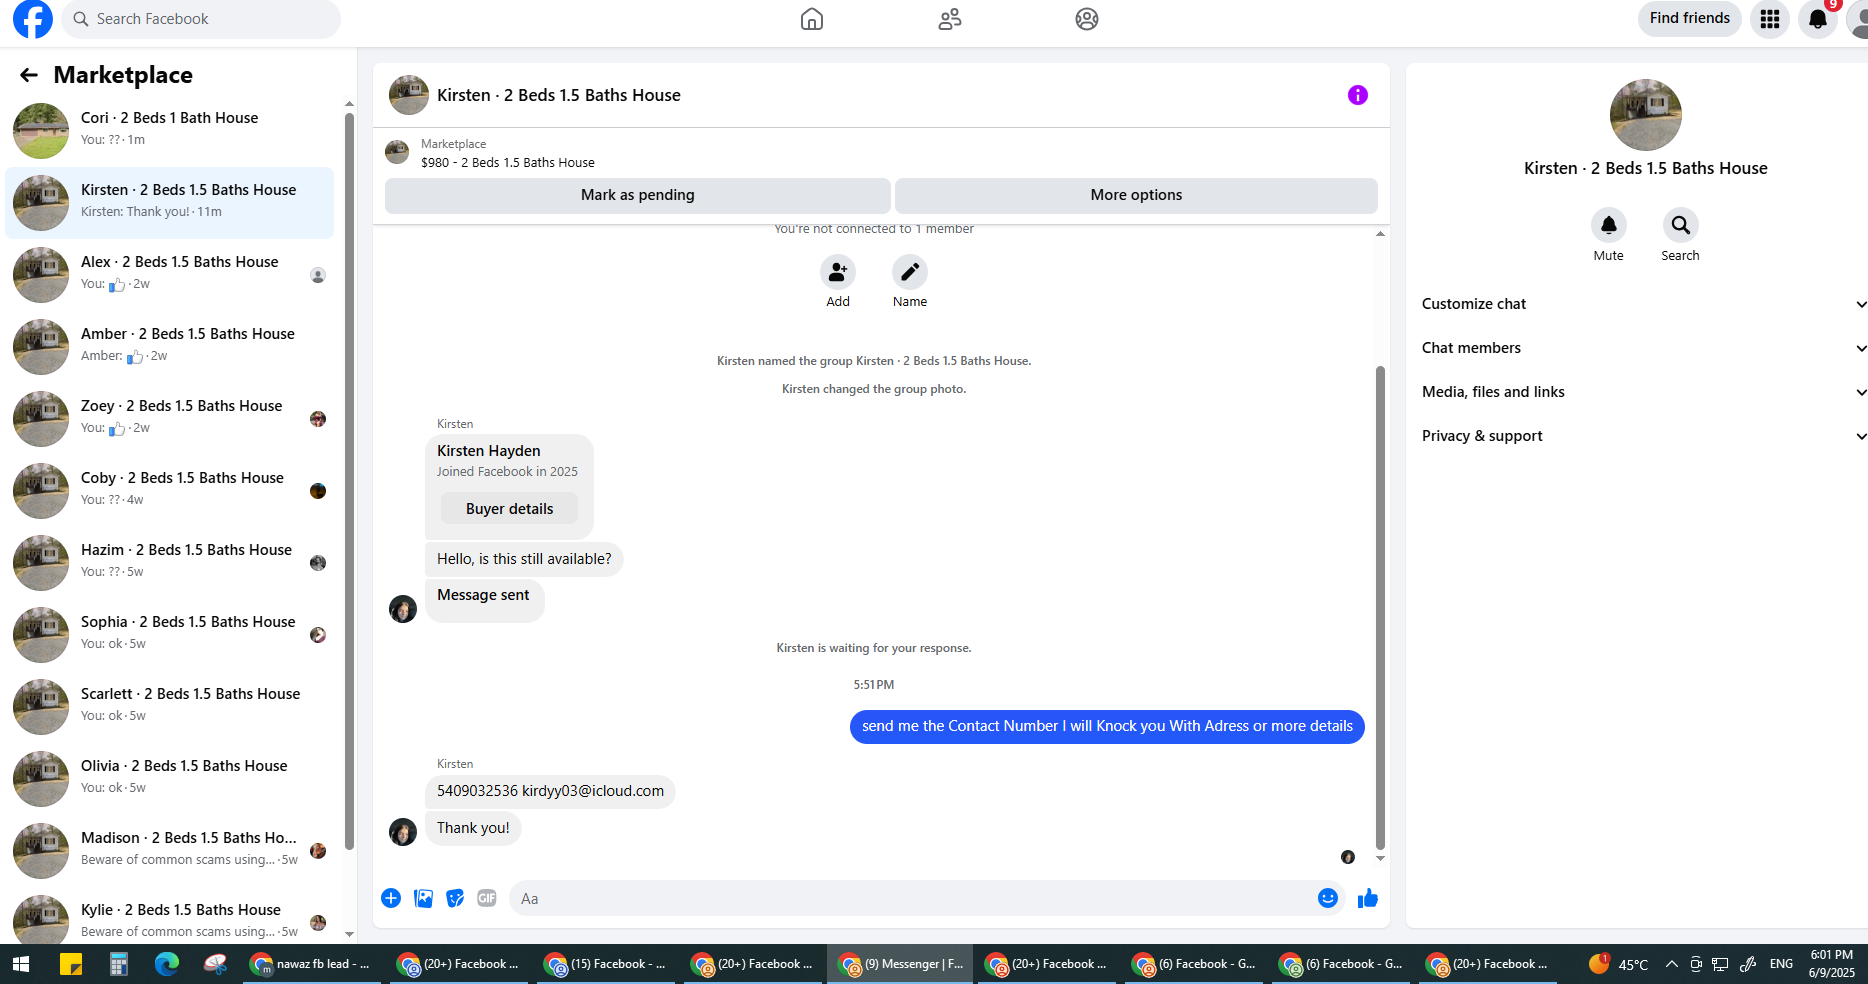Viewport: 1868px width, 984px height.
Task: Open Cori 2 Beds 1 Bath House chat
Action: click(x=170, y=130)
